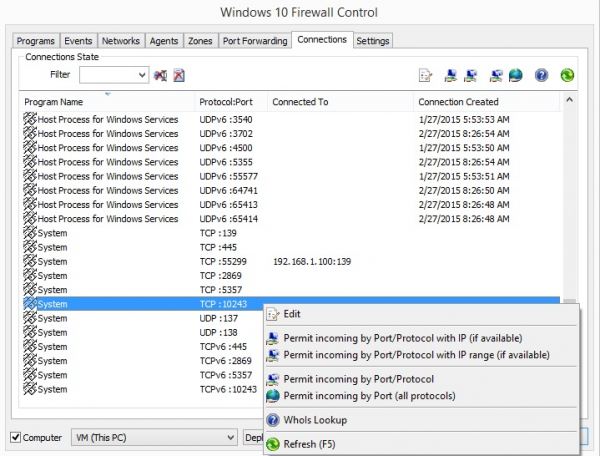Select System row TCP :2869
This screenshot has width=600, height=456.
coord(291,275)
